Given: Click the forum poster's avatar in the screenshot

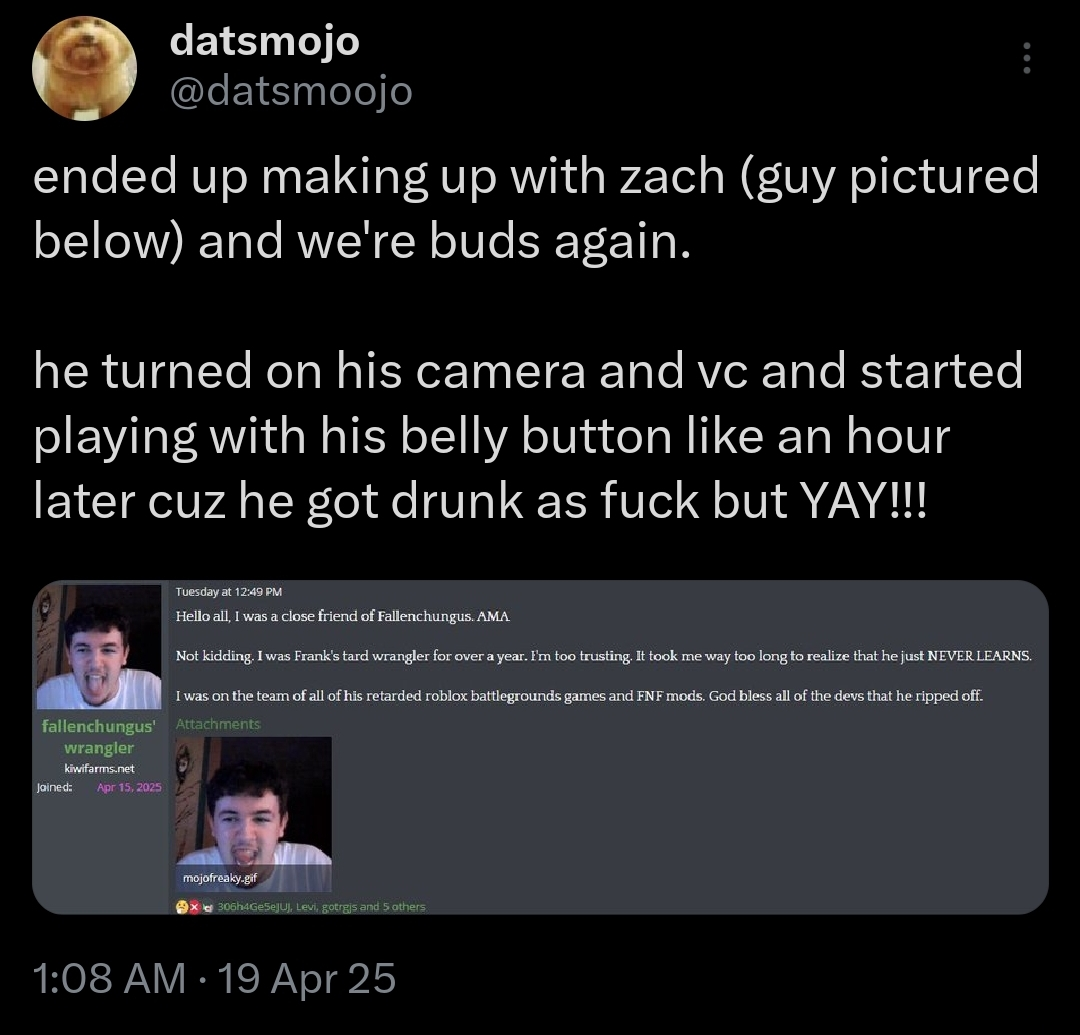Looking at the screenshot, I should (98, 646).
